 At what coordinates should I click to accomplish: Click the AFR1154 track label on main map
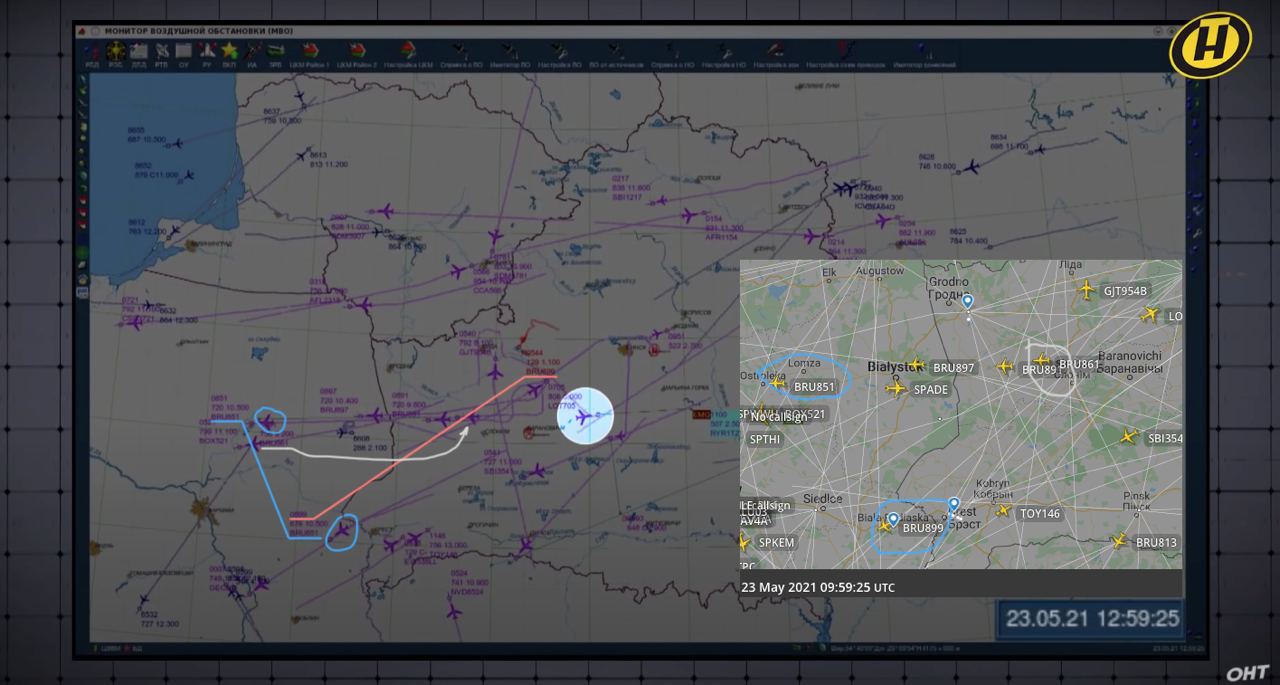719,237
